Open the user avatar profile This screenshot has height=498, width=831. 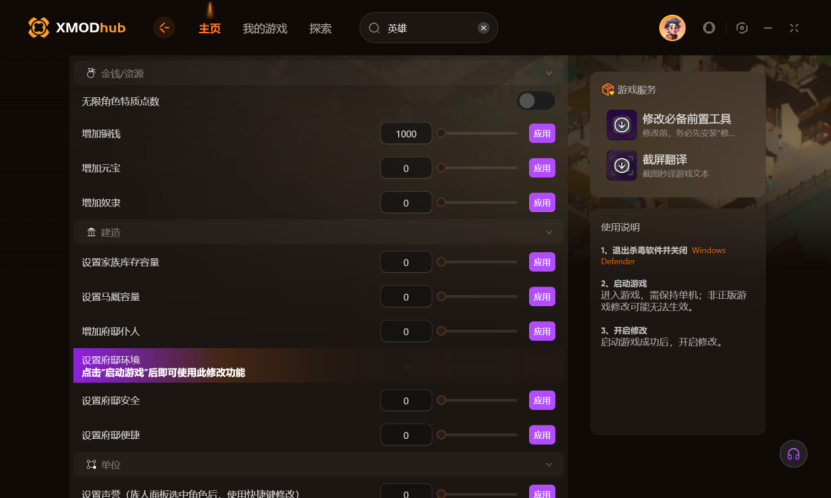click(672, 28)
